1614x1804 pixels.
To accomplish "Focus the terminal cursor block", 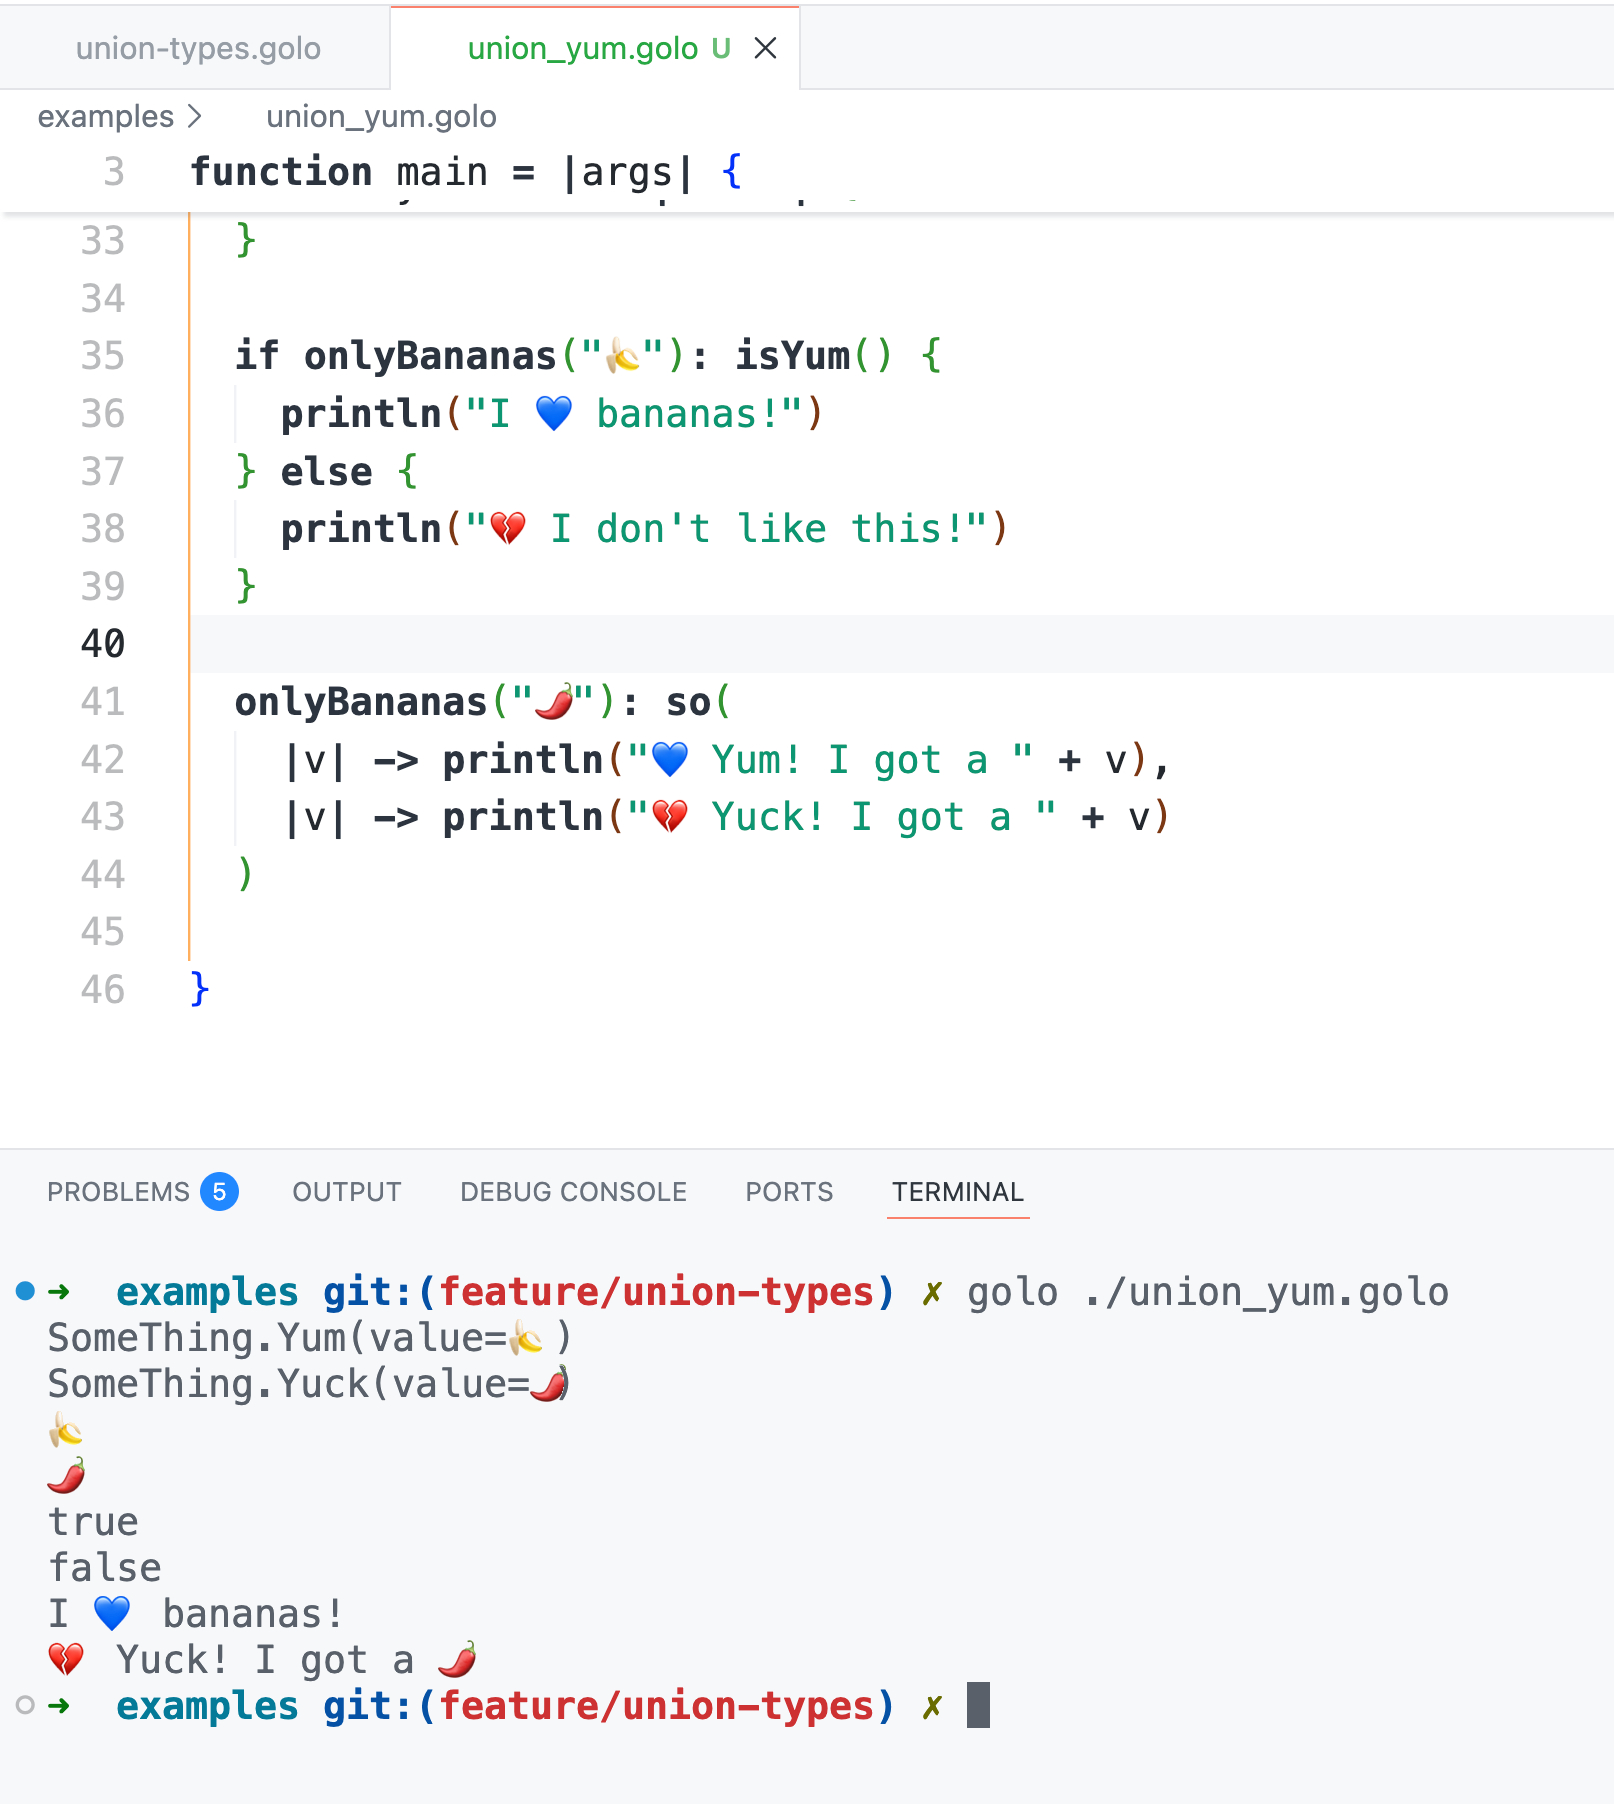I will (x=978, y=1705).
